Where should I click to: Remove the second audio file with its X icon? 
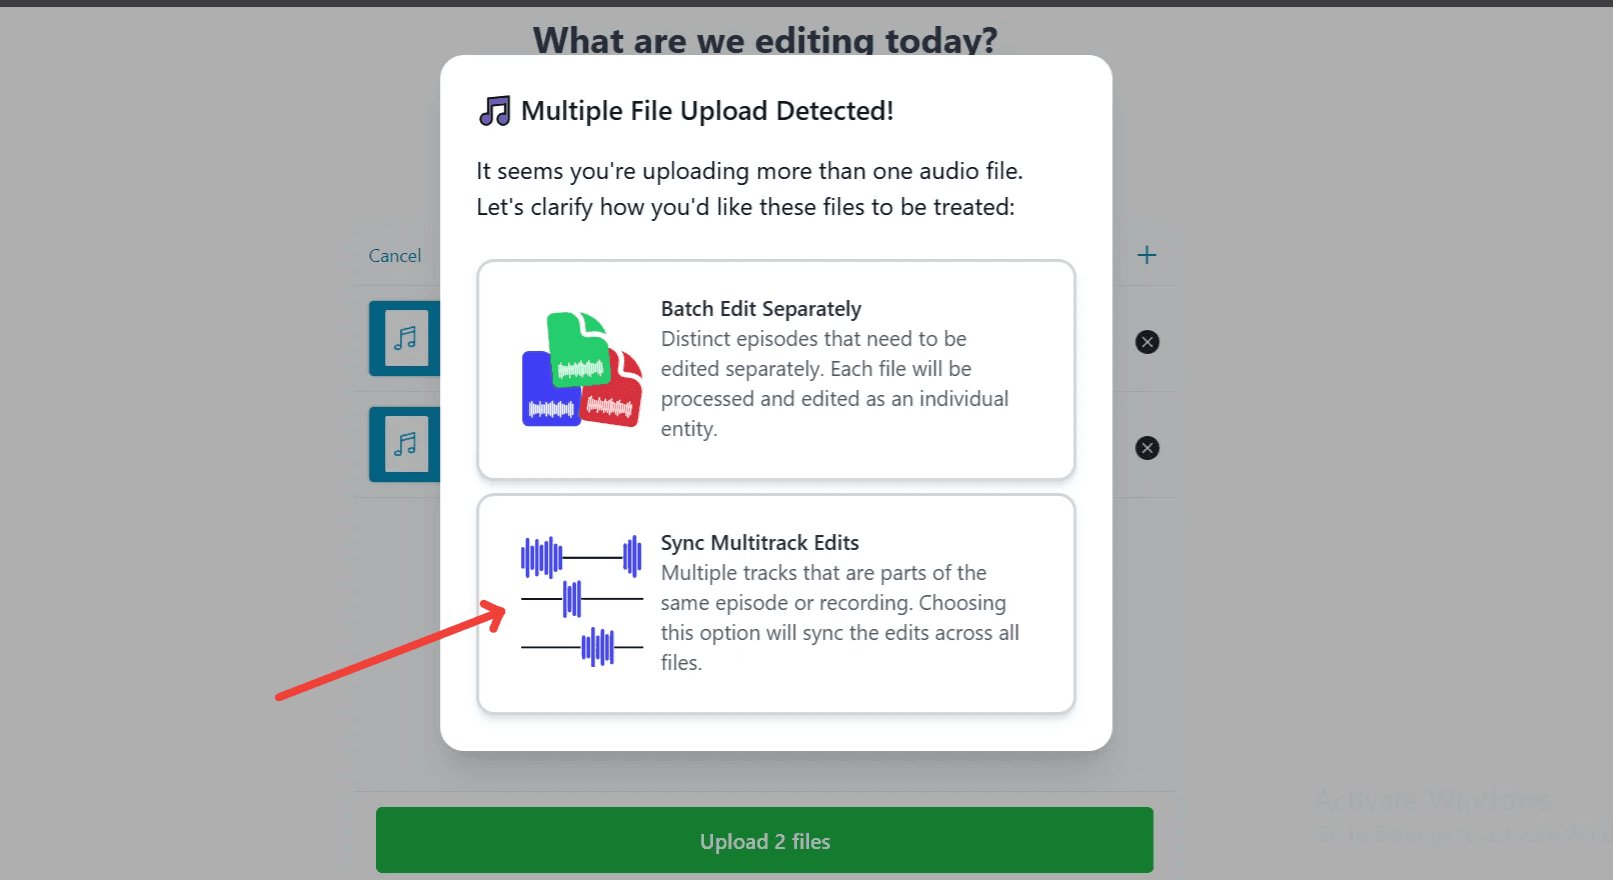point(1147,448)
